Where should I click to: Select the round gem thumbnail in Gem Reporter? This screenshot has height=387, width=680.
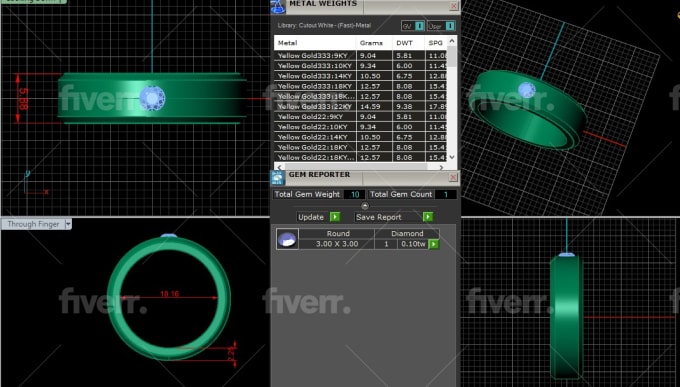pos(287,239)
